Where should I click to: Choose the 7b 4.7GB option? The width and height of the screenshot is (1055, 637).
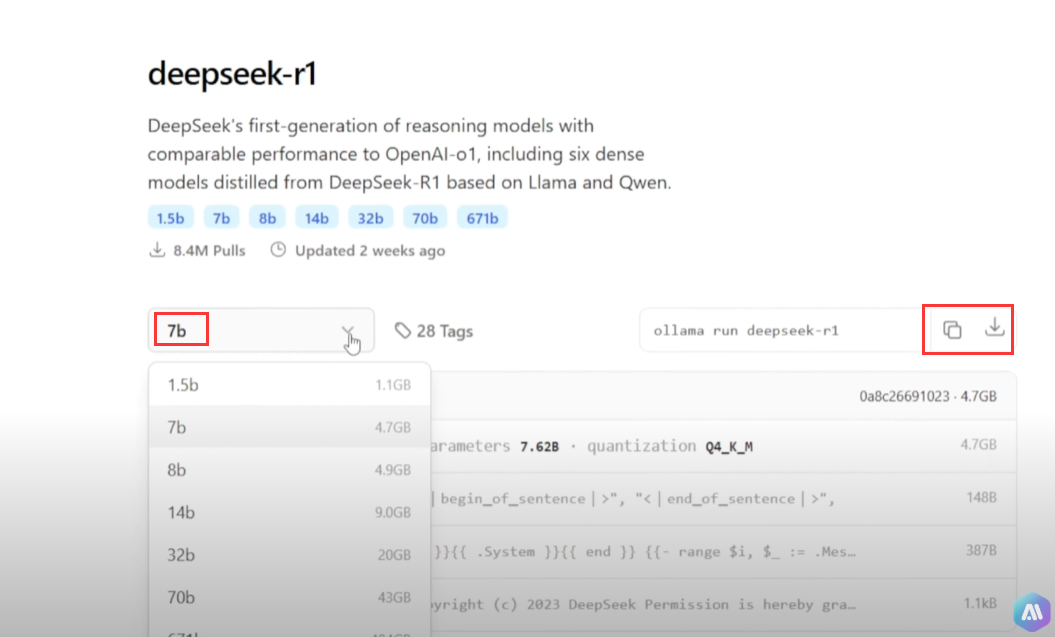(289, 427)
